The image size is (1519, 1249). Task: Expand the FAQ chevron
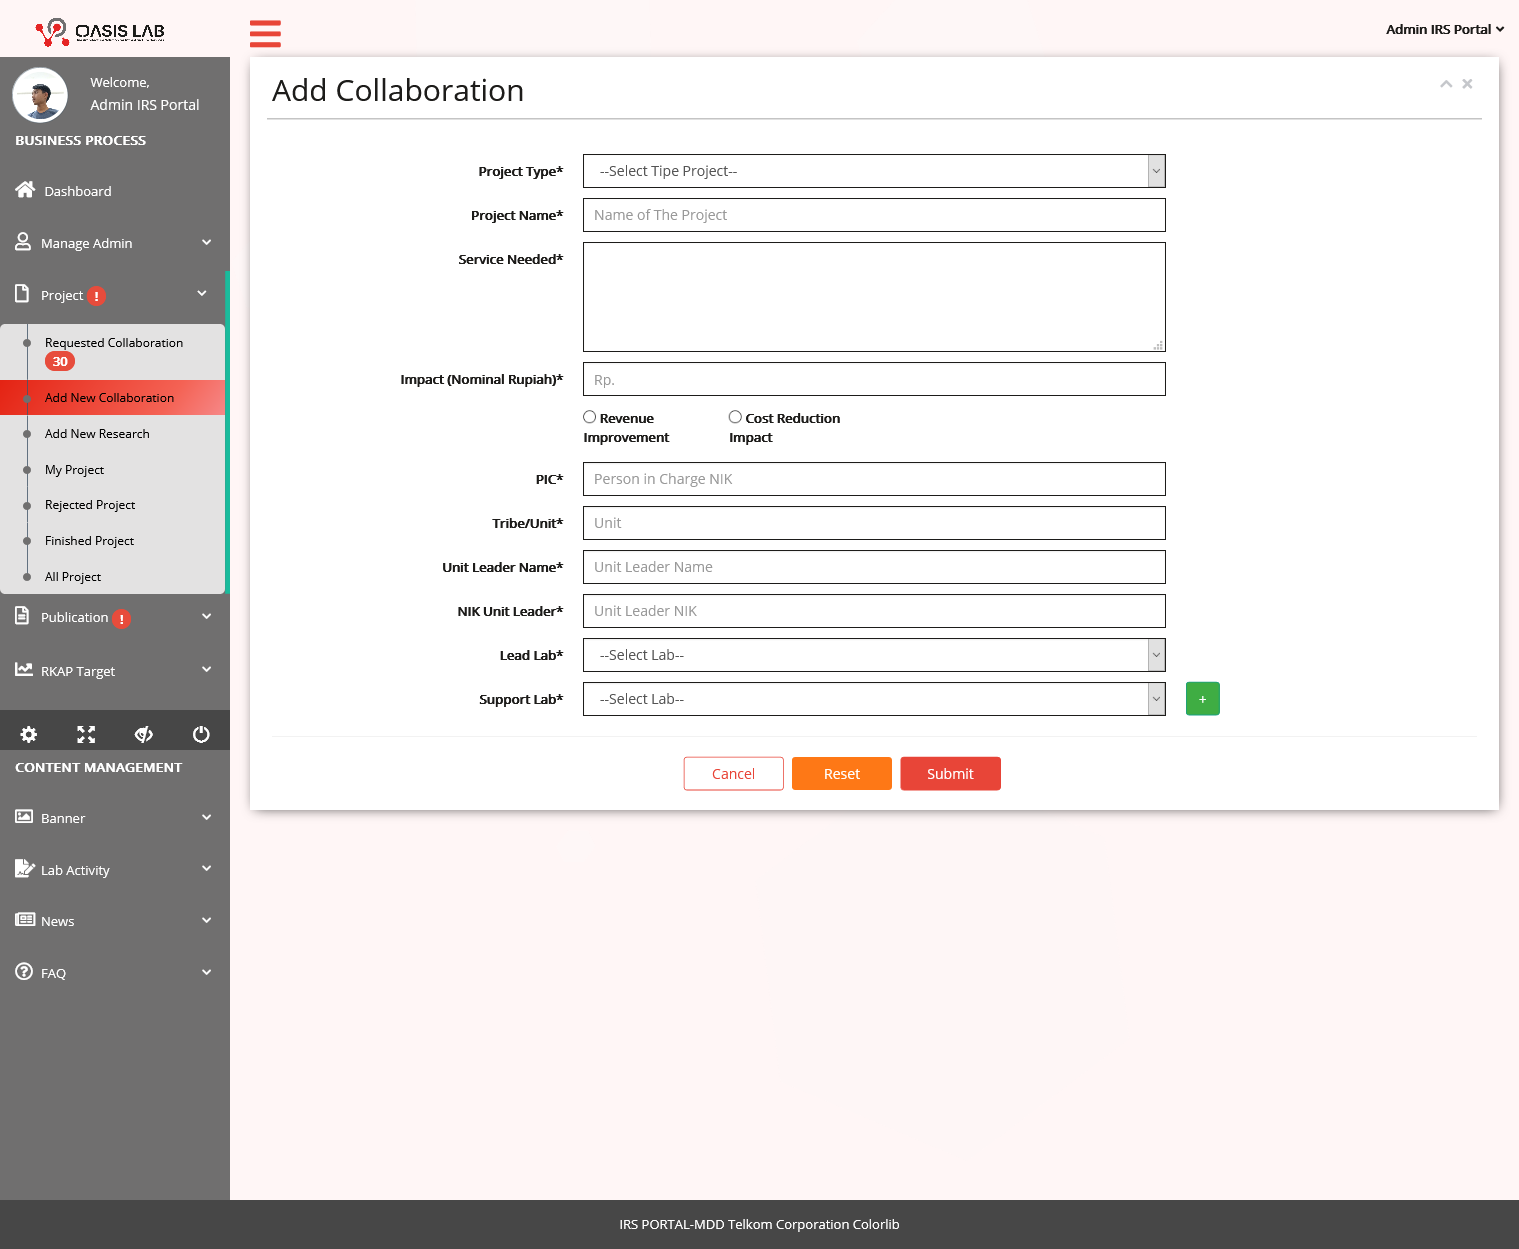pos(206,972)
